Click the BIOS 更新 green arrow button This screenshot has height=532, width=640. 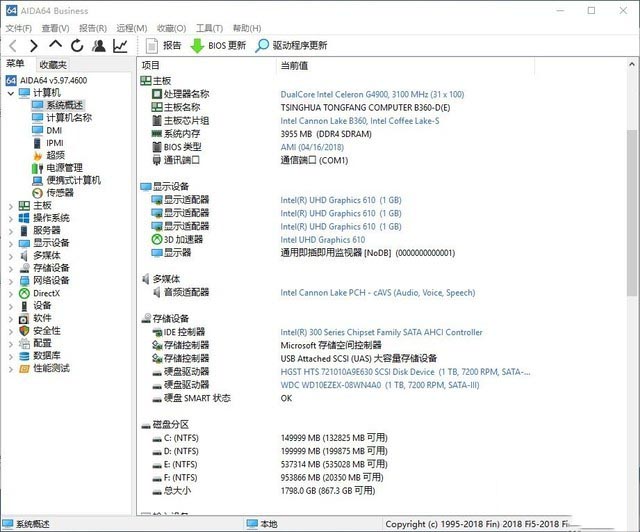pos(218,45)
